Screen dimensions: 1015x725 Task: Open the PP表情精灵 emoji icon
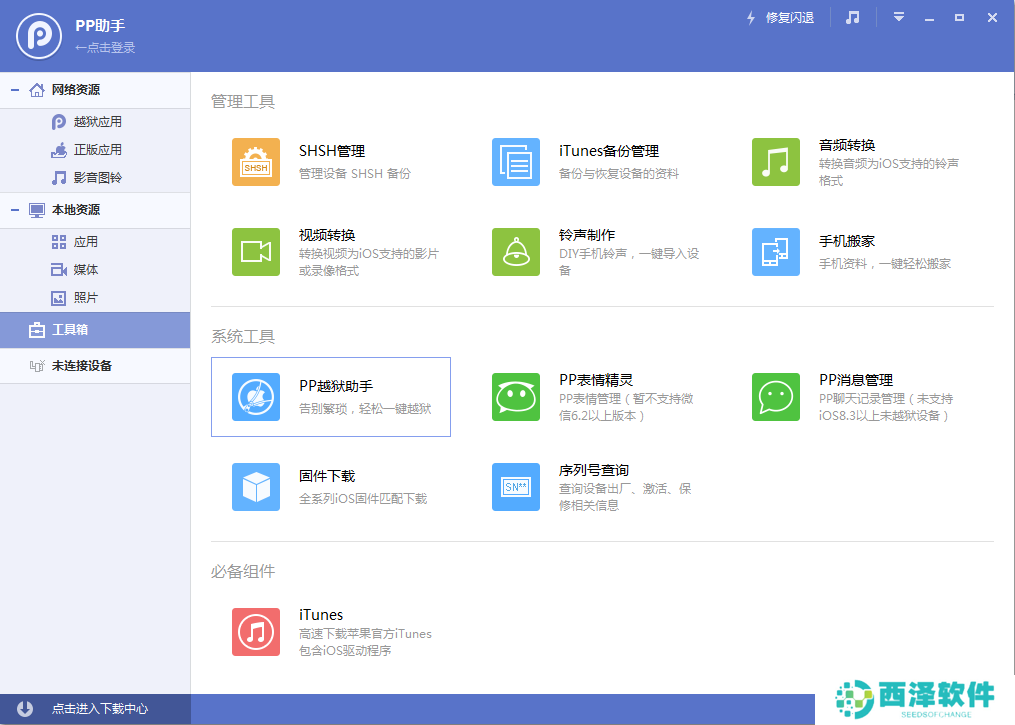click(x=516, y=397)
